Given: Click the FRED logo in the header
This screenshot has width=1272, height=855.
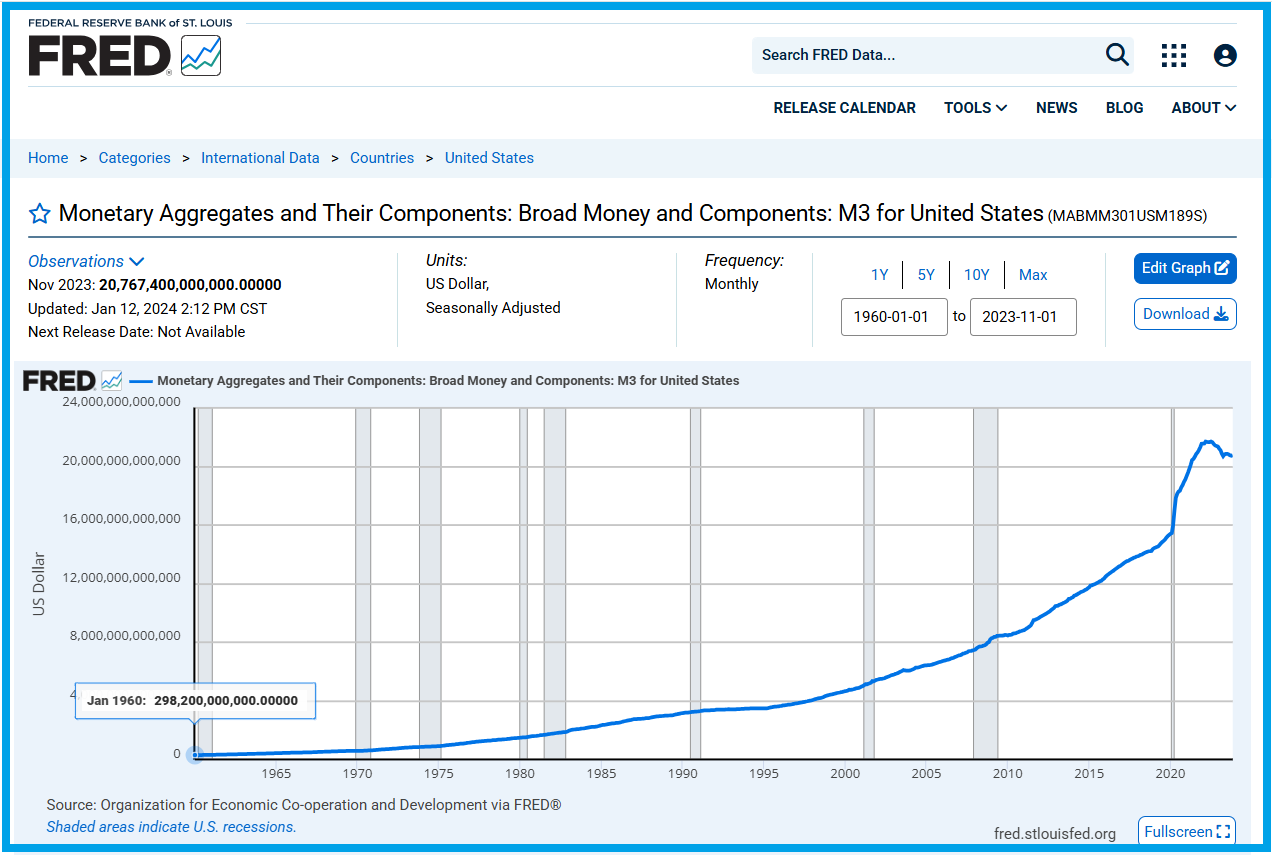Looking at the screenshot, I should click(x=124, y=55).
